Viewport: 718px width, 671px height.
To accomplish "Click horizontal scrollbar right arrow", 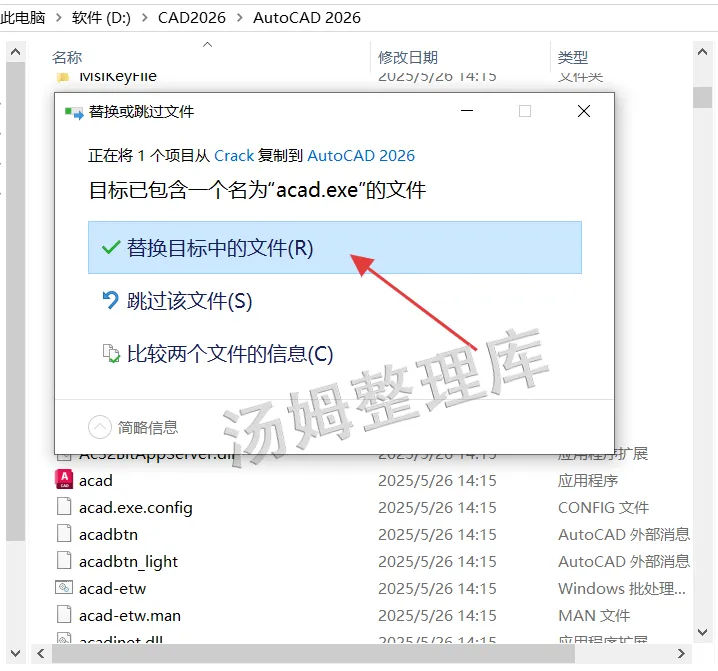I will [x=681, y=653].
